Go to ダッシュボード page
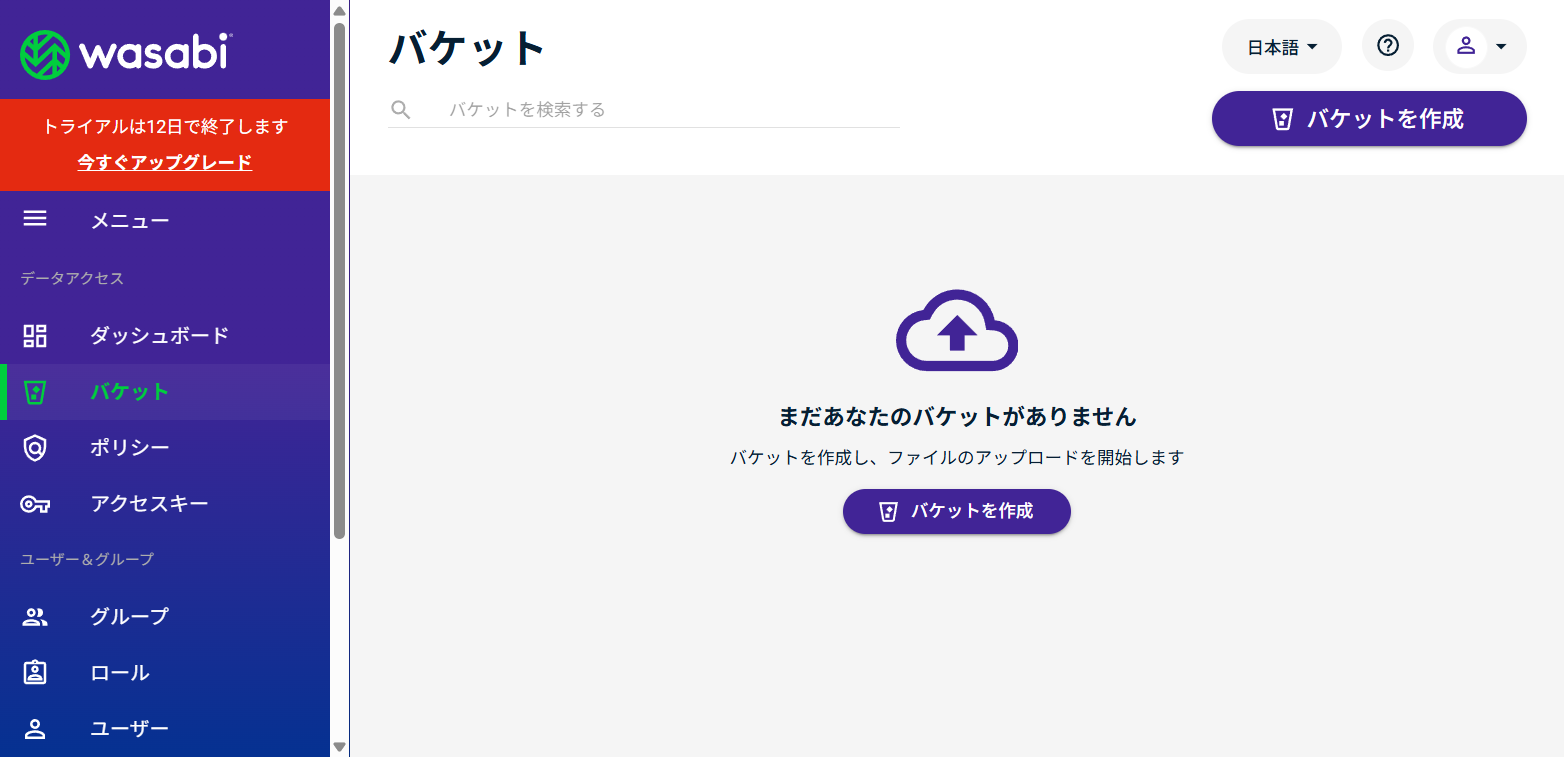 point(165,336)
